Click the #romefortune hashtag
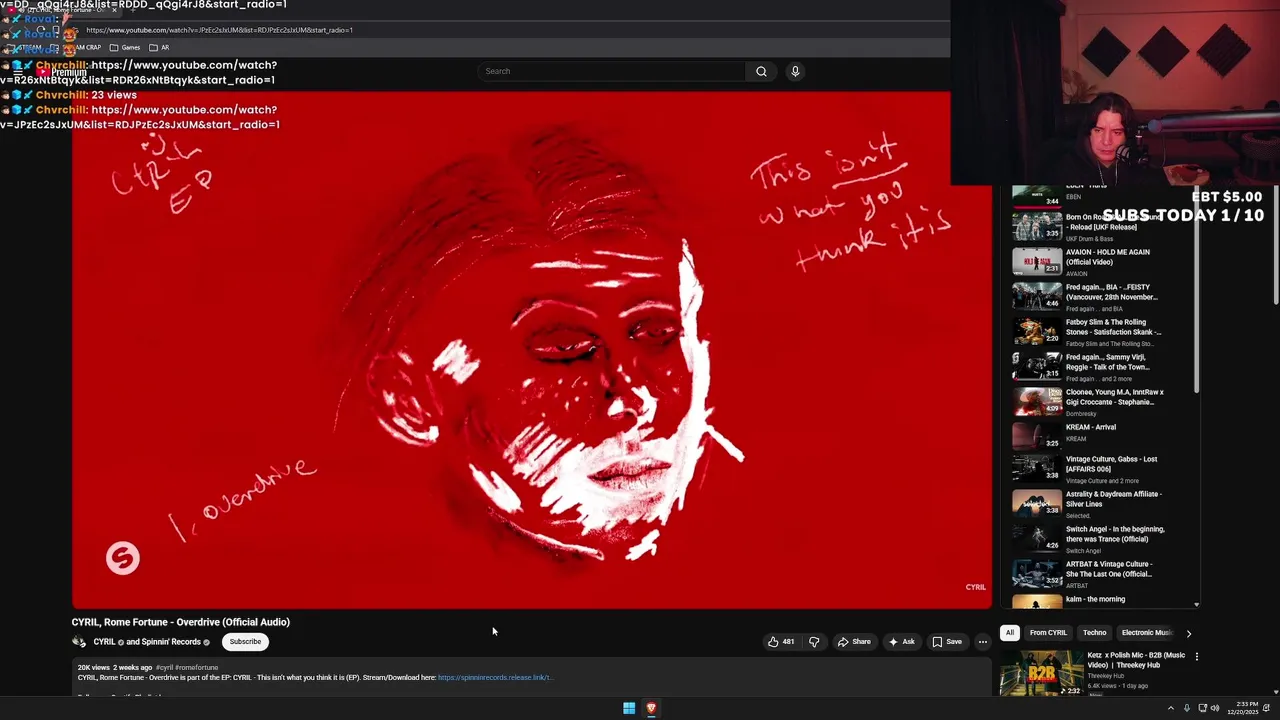This screenshot has height=720, width=1280. [197, 667]
